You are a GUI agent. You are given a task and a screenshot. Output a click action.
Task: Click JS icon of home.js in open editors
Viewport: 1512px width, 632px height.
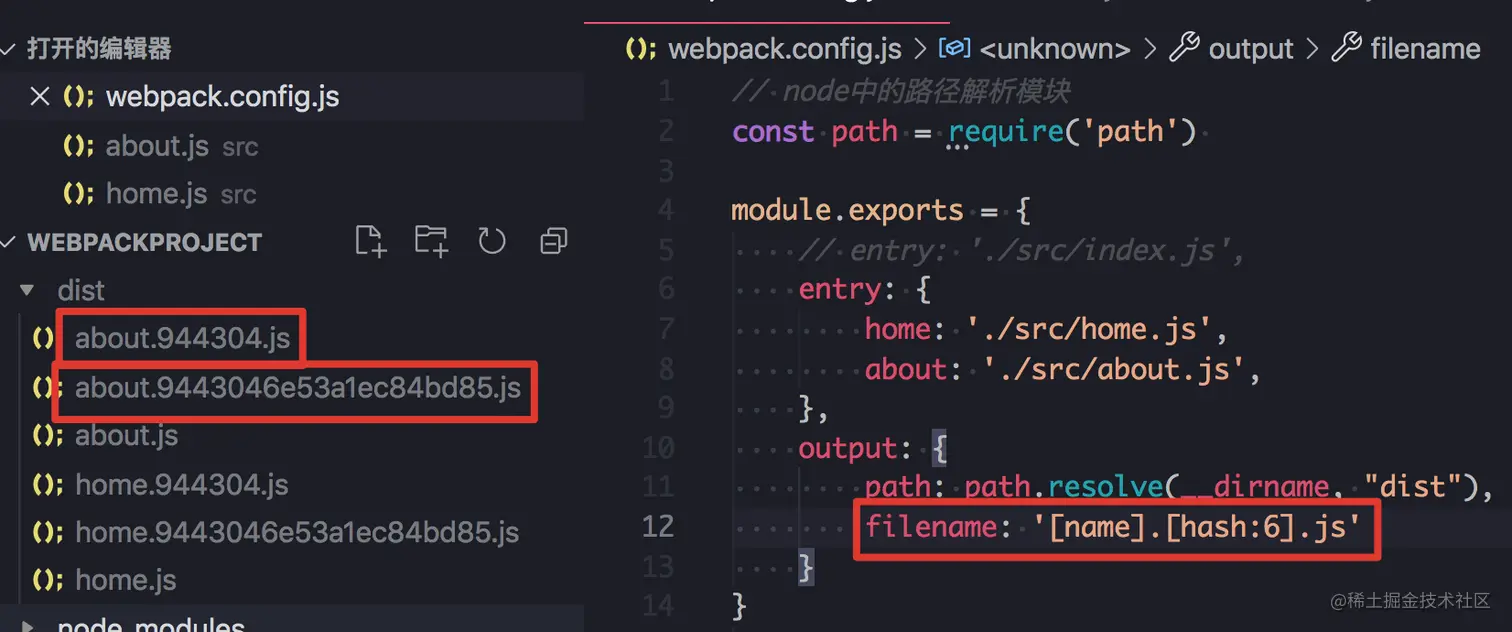point(79,193)
